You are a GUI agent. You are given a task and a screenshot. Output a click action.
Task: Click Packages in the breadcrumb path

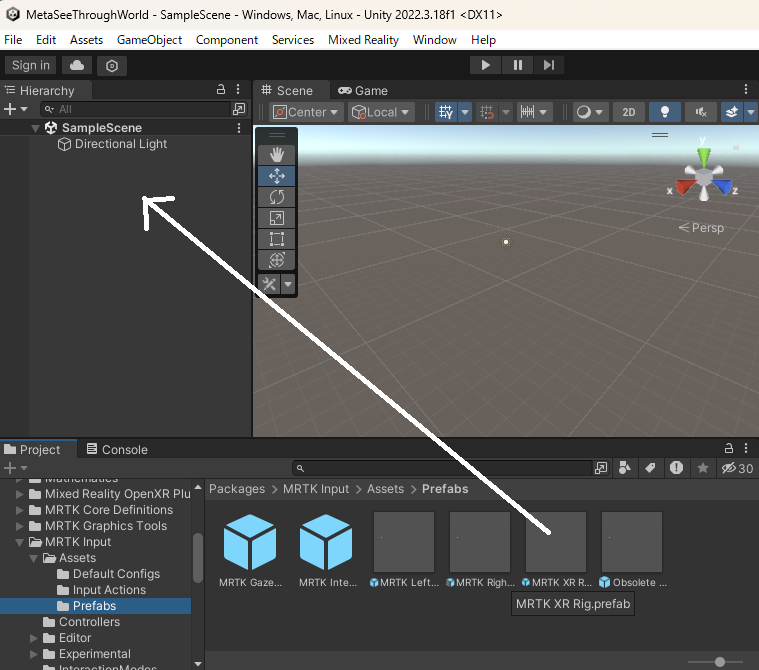click(237, 489)
